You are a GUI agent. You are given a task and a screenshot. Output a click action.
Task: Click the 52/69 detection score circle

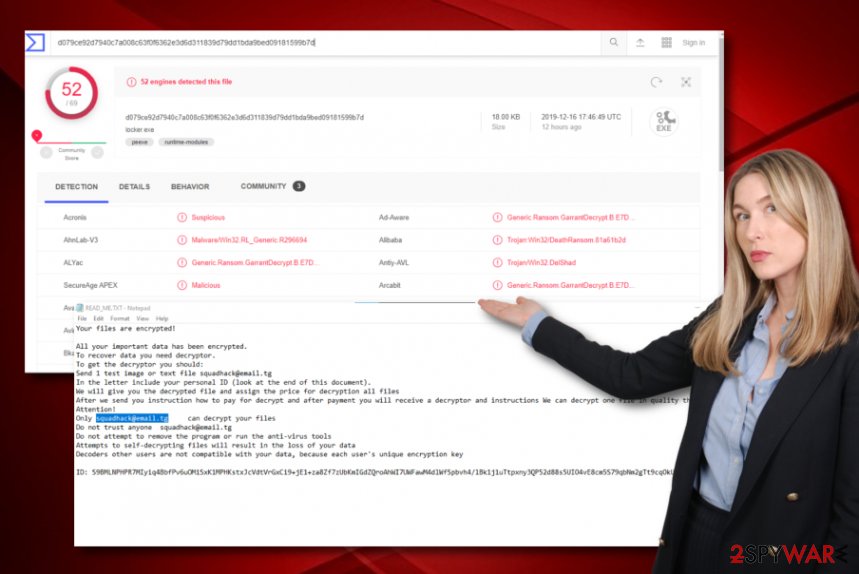click(x=71, y=93)
